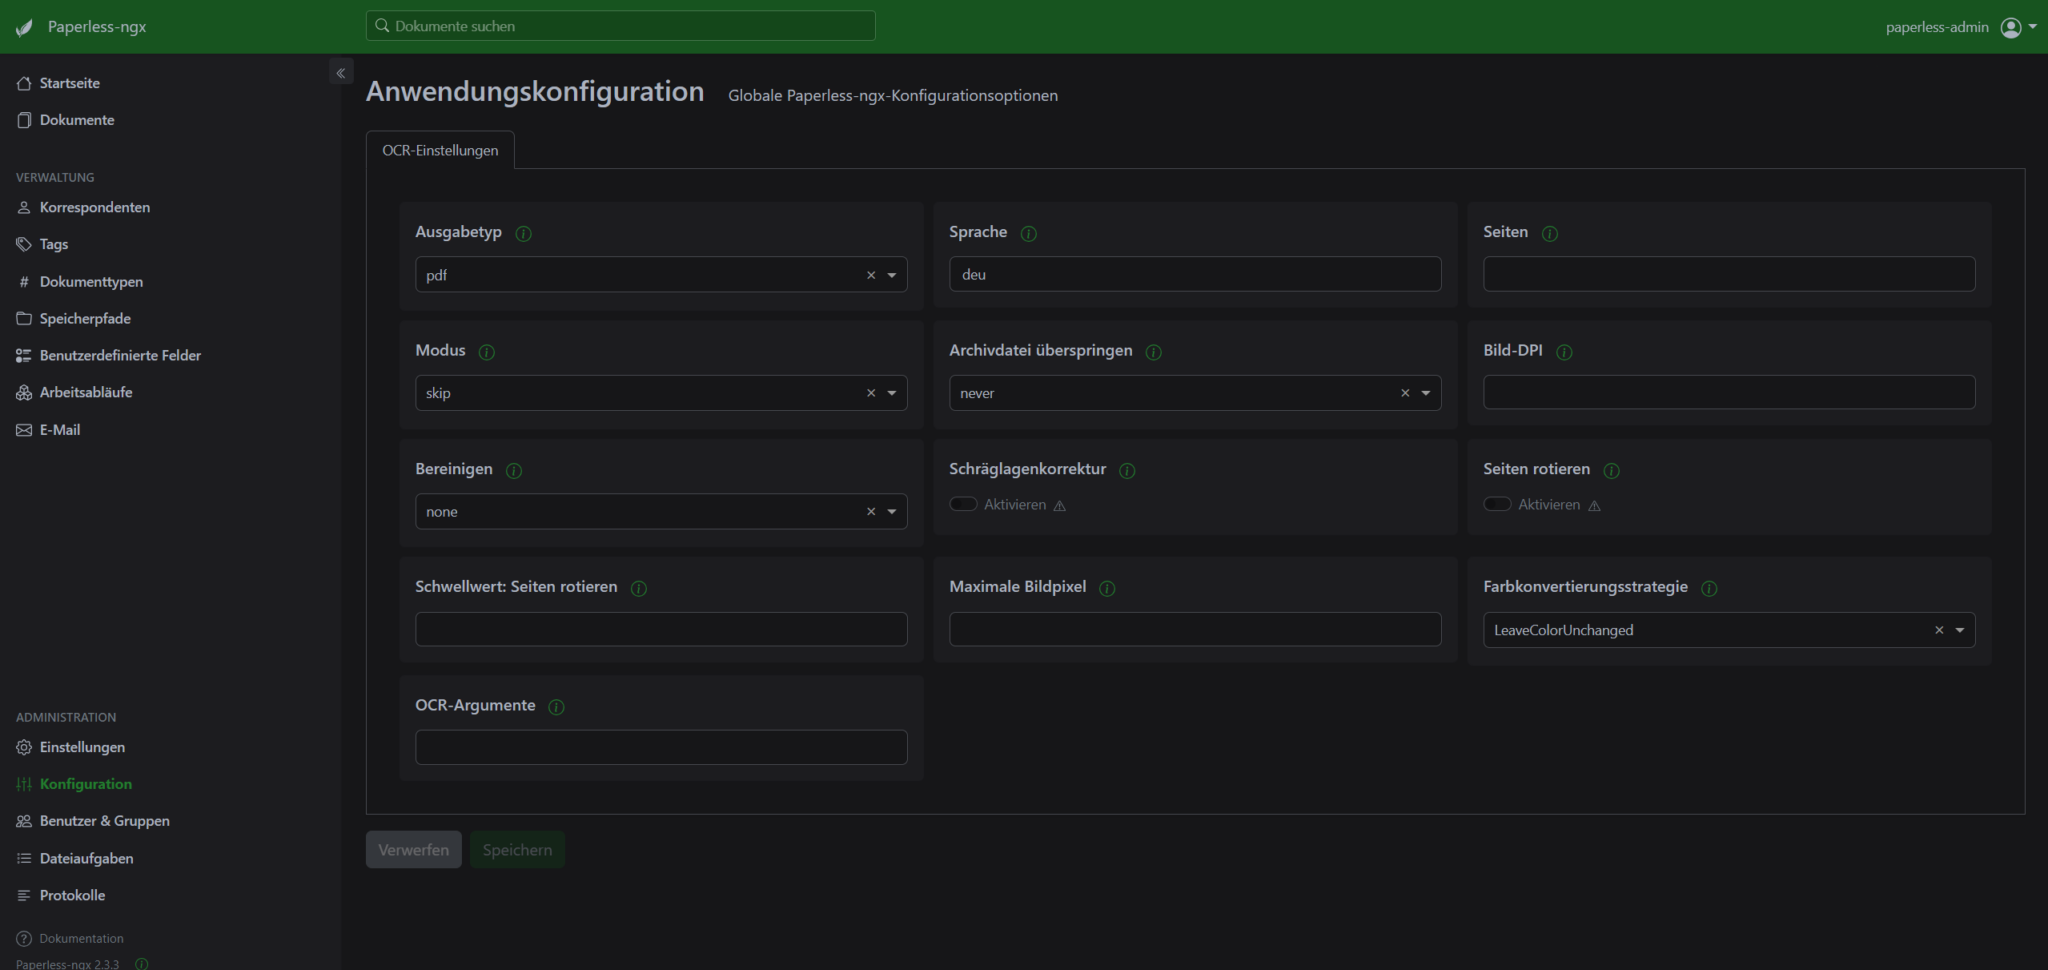Click warning triangle beside Seiten rotieren Aktivieren

1594,506
